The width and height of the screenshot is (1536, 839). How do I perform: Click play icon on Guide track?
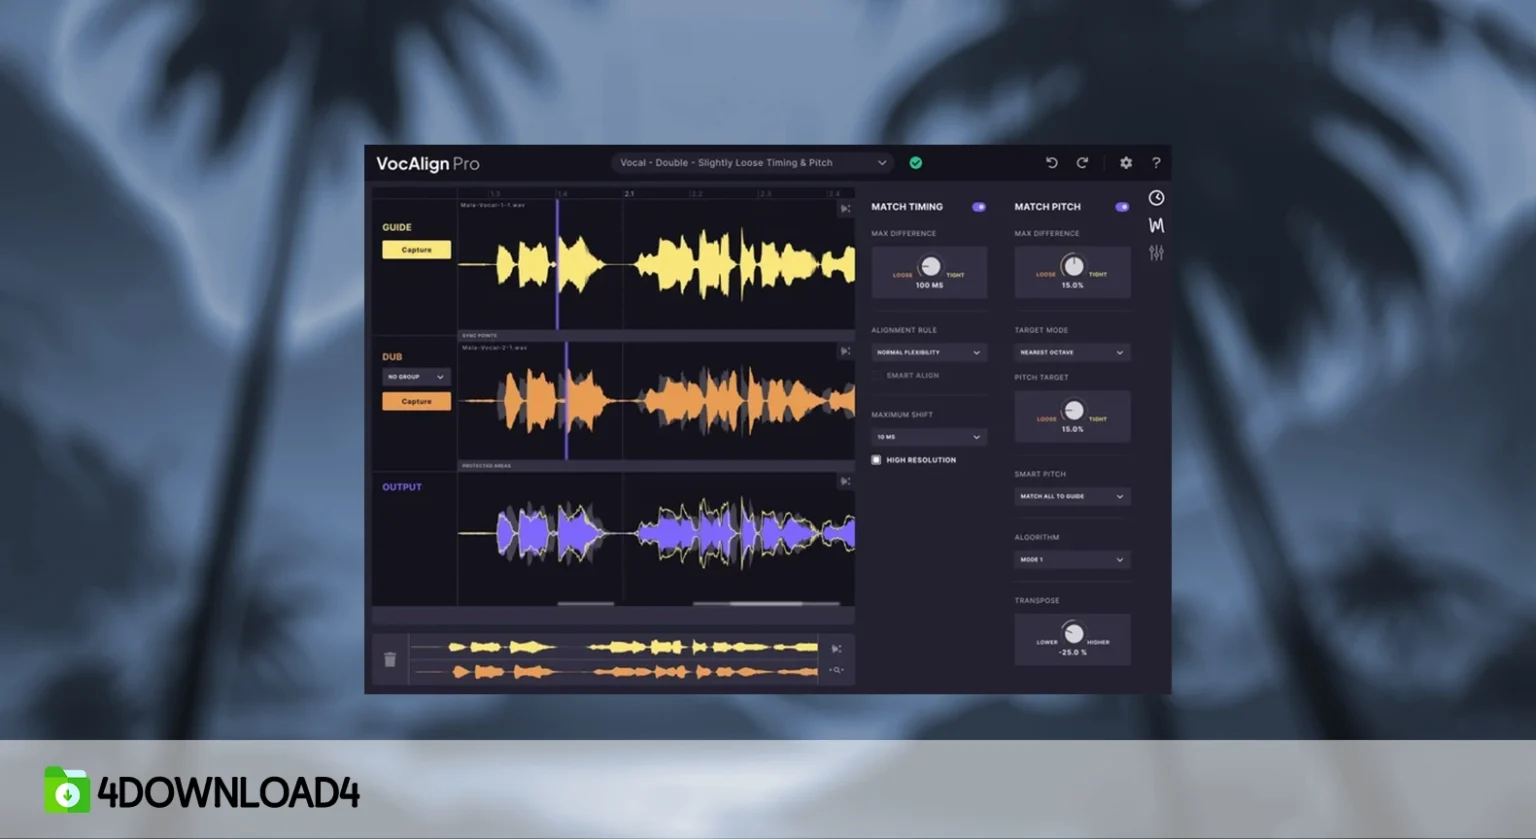click(x=845, y=208)
